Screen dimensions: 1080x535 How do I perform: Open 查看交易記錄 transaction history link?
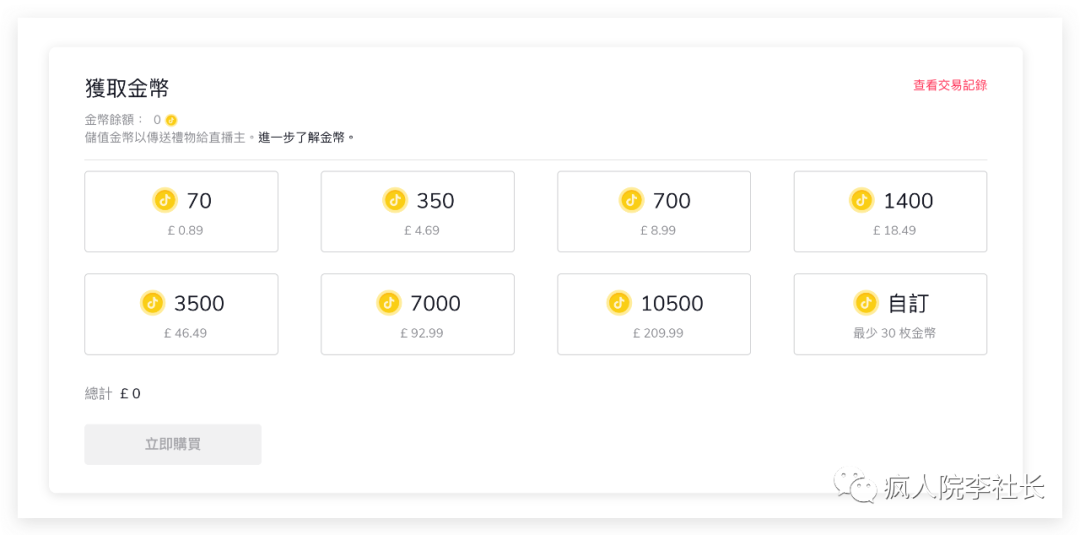click(949, 86)
